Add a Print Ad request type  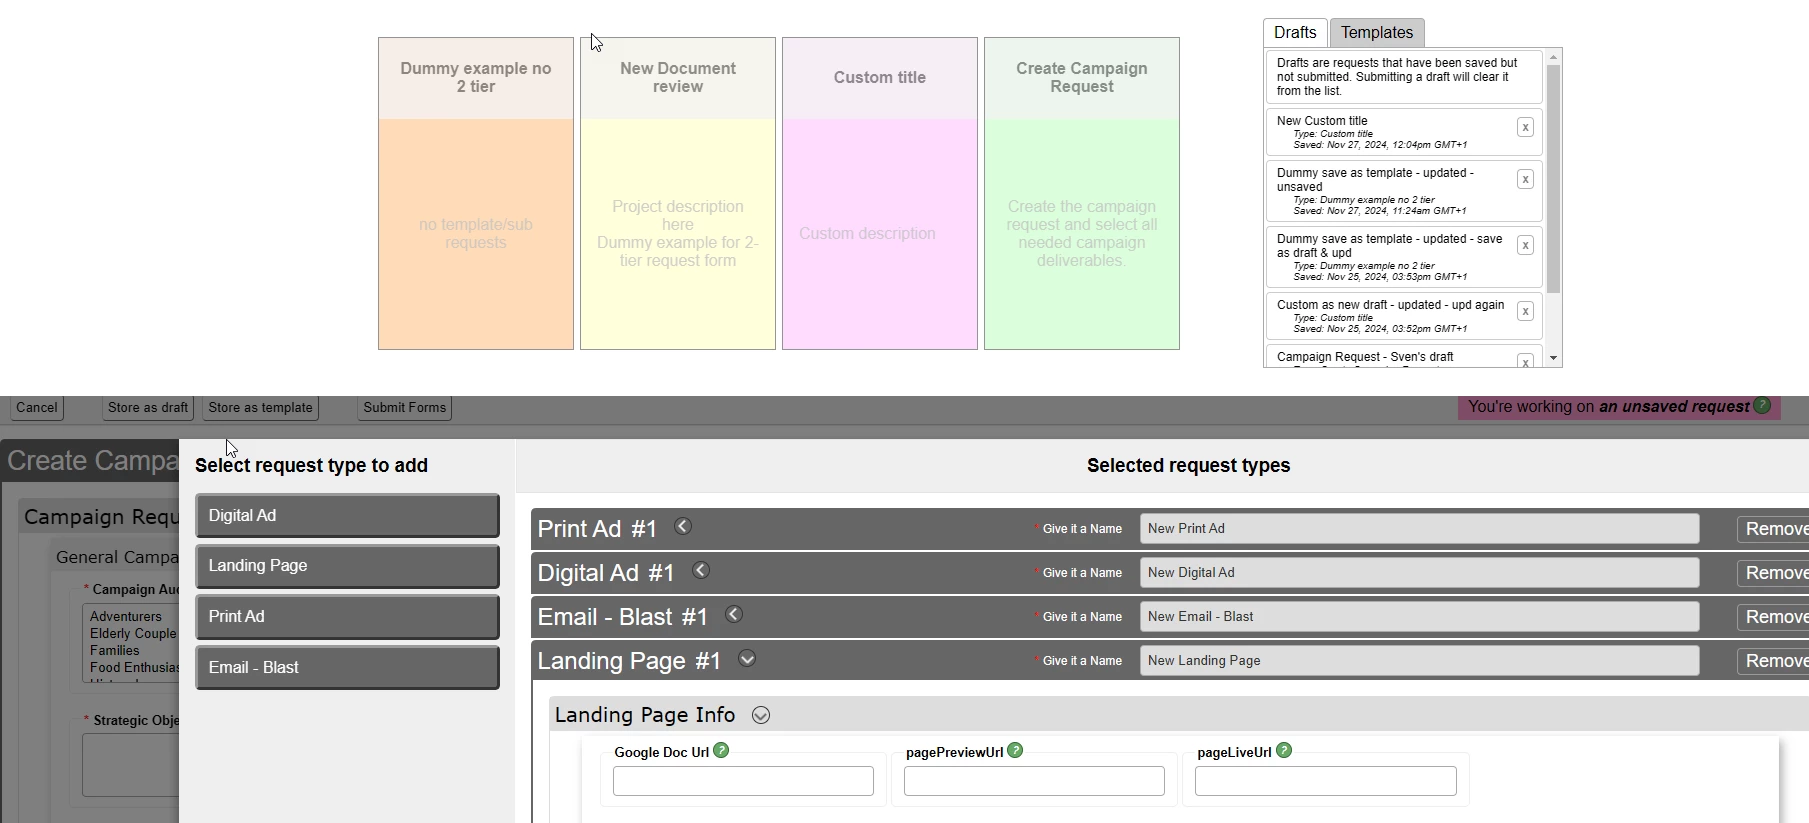coord(347,617)
